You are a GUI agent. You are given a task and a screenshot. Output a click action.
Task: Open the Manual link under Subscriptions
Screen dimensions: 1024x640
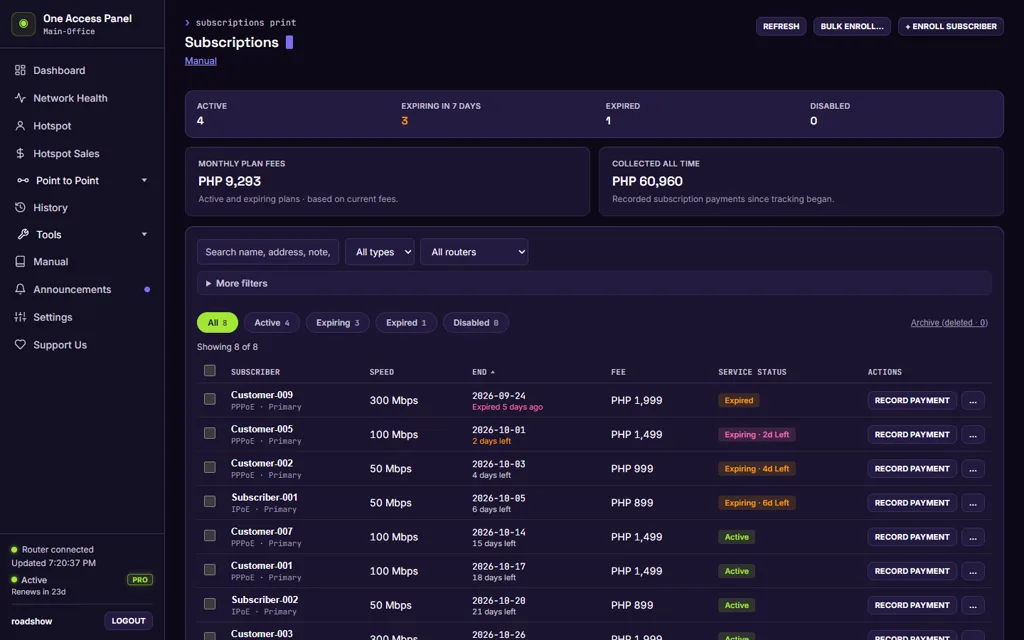200,61
